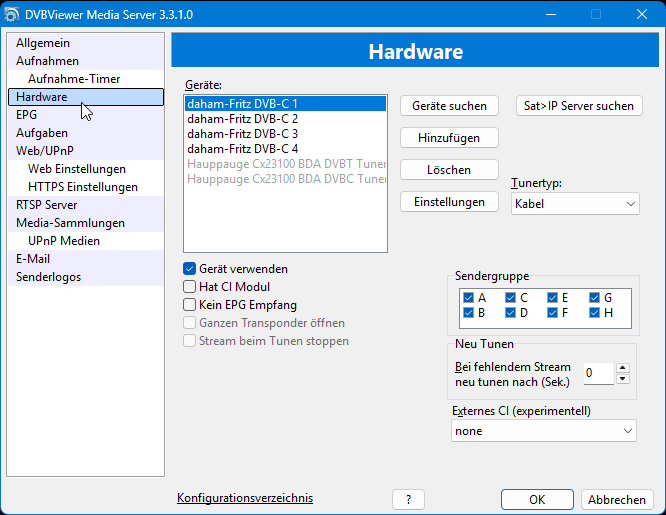Toggle Sendergruppe A checkbox

[x=468, y=298]
